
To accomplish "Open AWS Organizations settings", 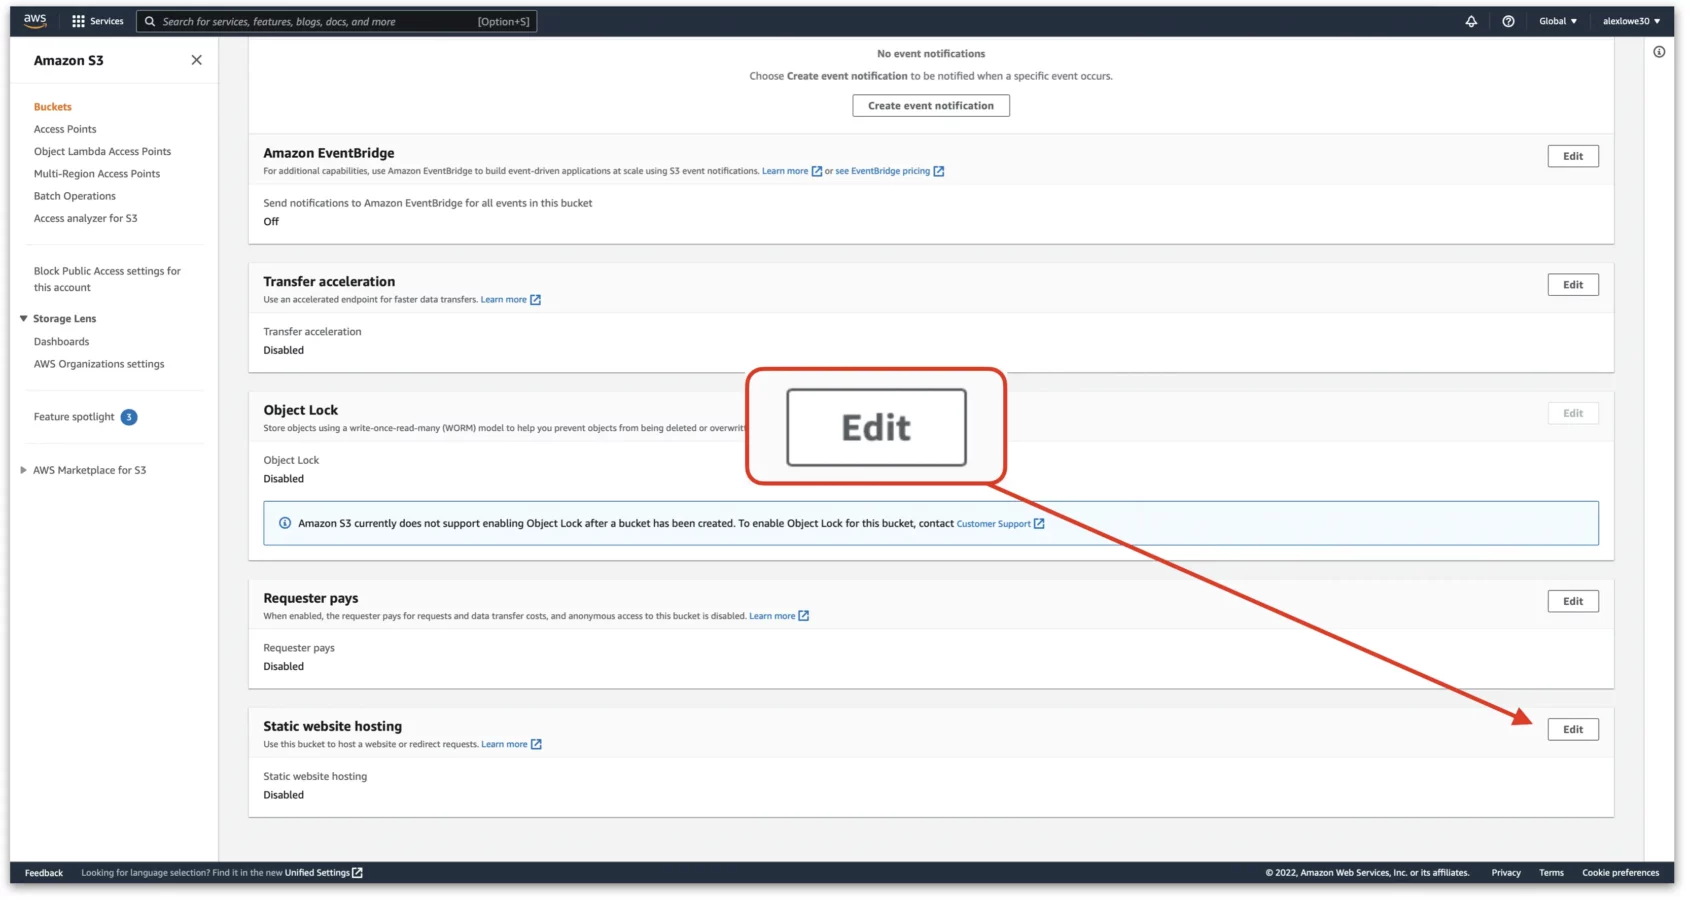I will [x=99, y=364].
